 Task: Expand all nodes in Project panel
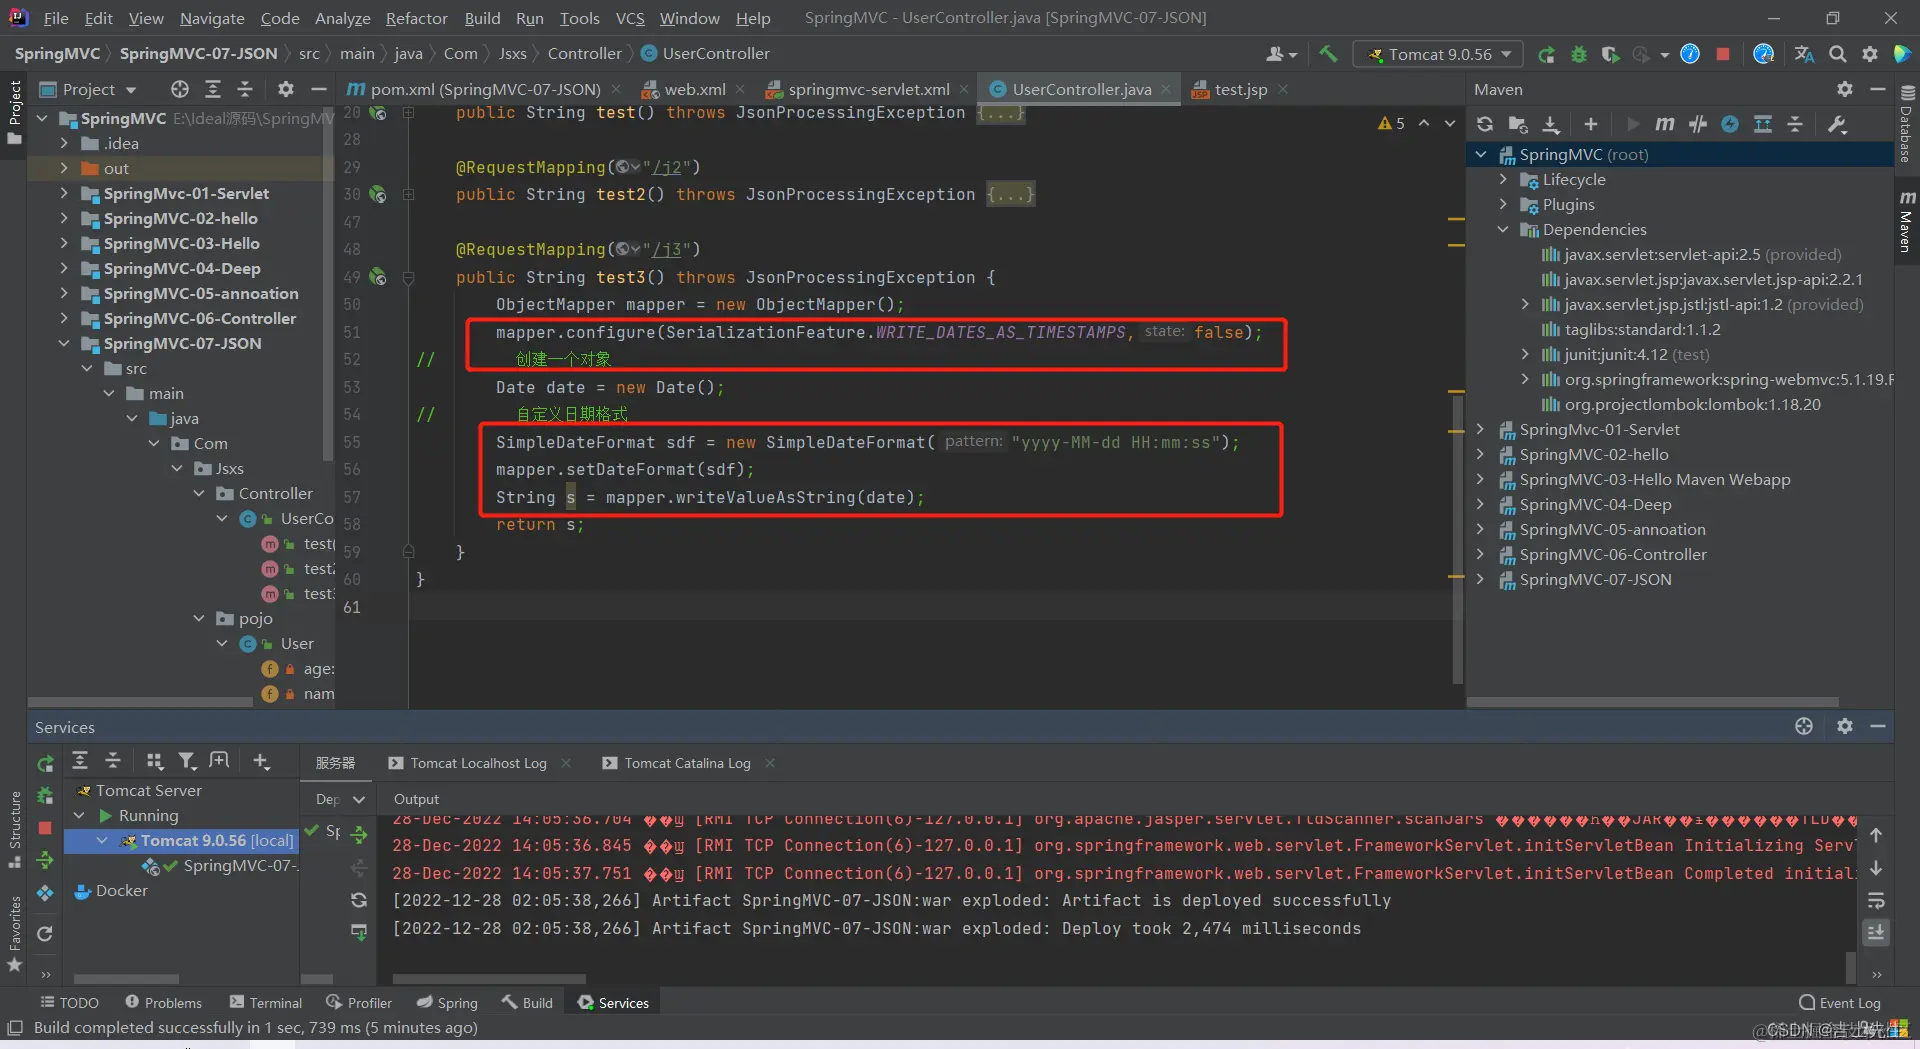point(213,89)
